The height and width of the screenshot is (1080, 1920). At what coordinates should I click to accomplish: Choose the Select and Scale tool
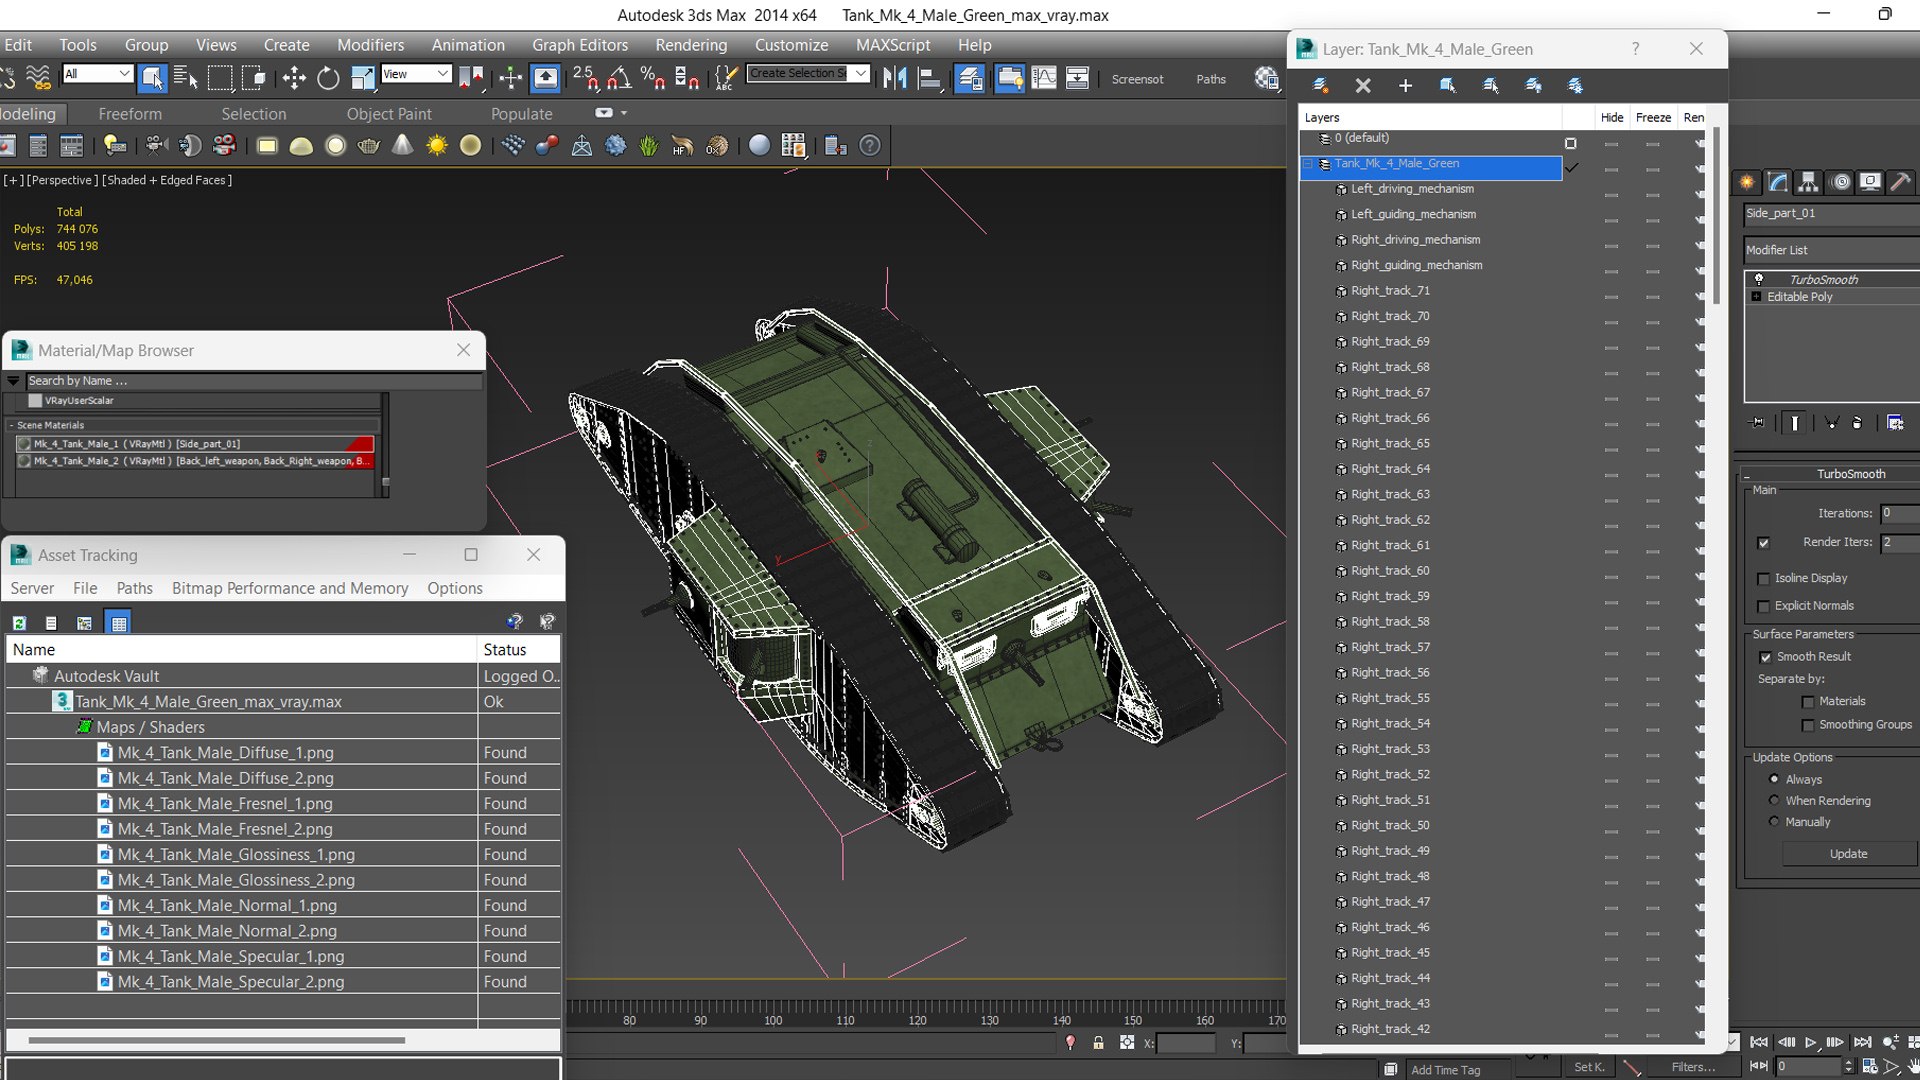(x=362, y=78)
